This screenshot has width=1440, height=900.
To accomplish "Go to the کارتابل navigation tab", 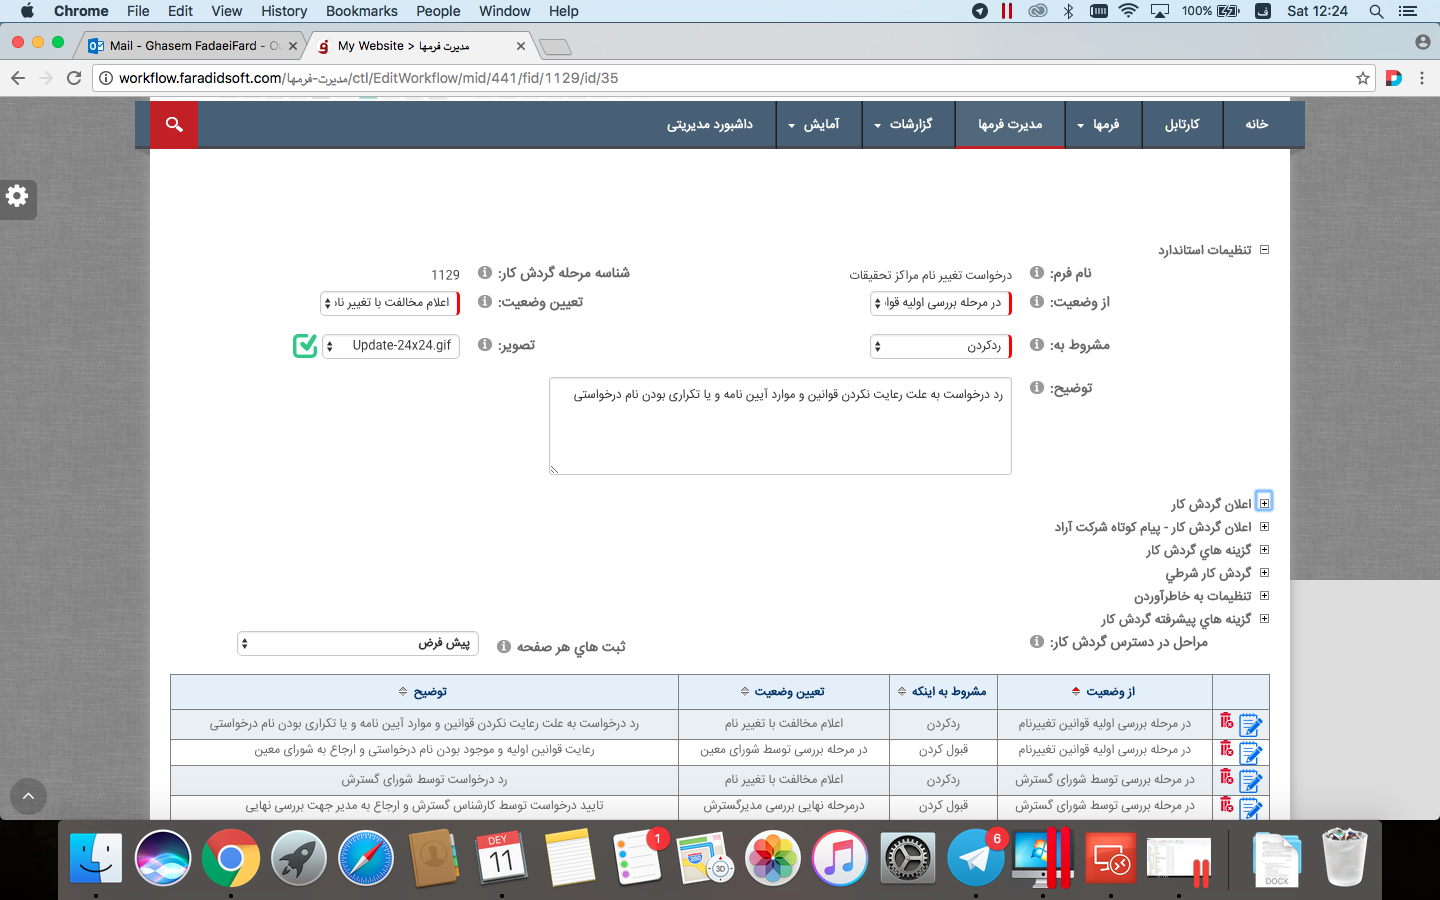I will pyautogui.click(x=1182, y=124).
